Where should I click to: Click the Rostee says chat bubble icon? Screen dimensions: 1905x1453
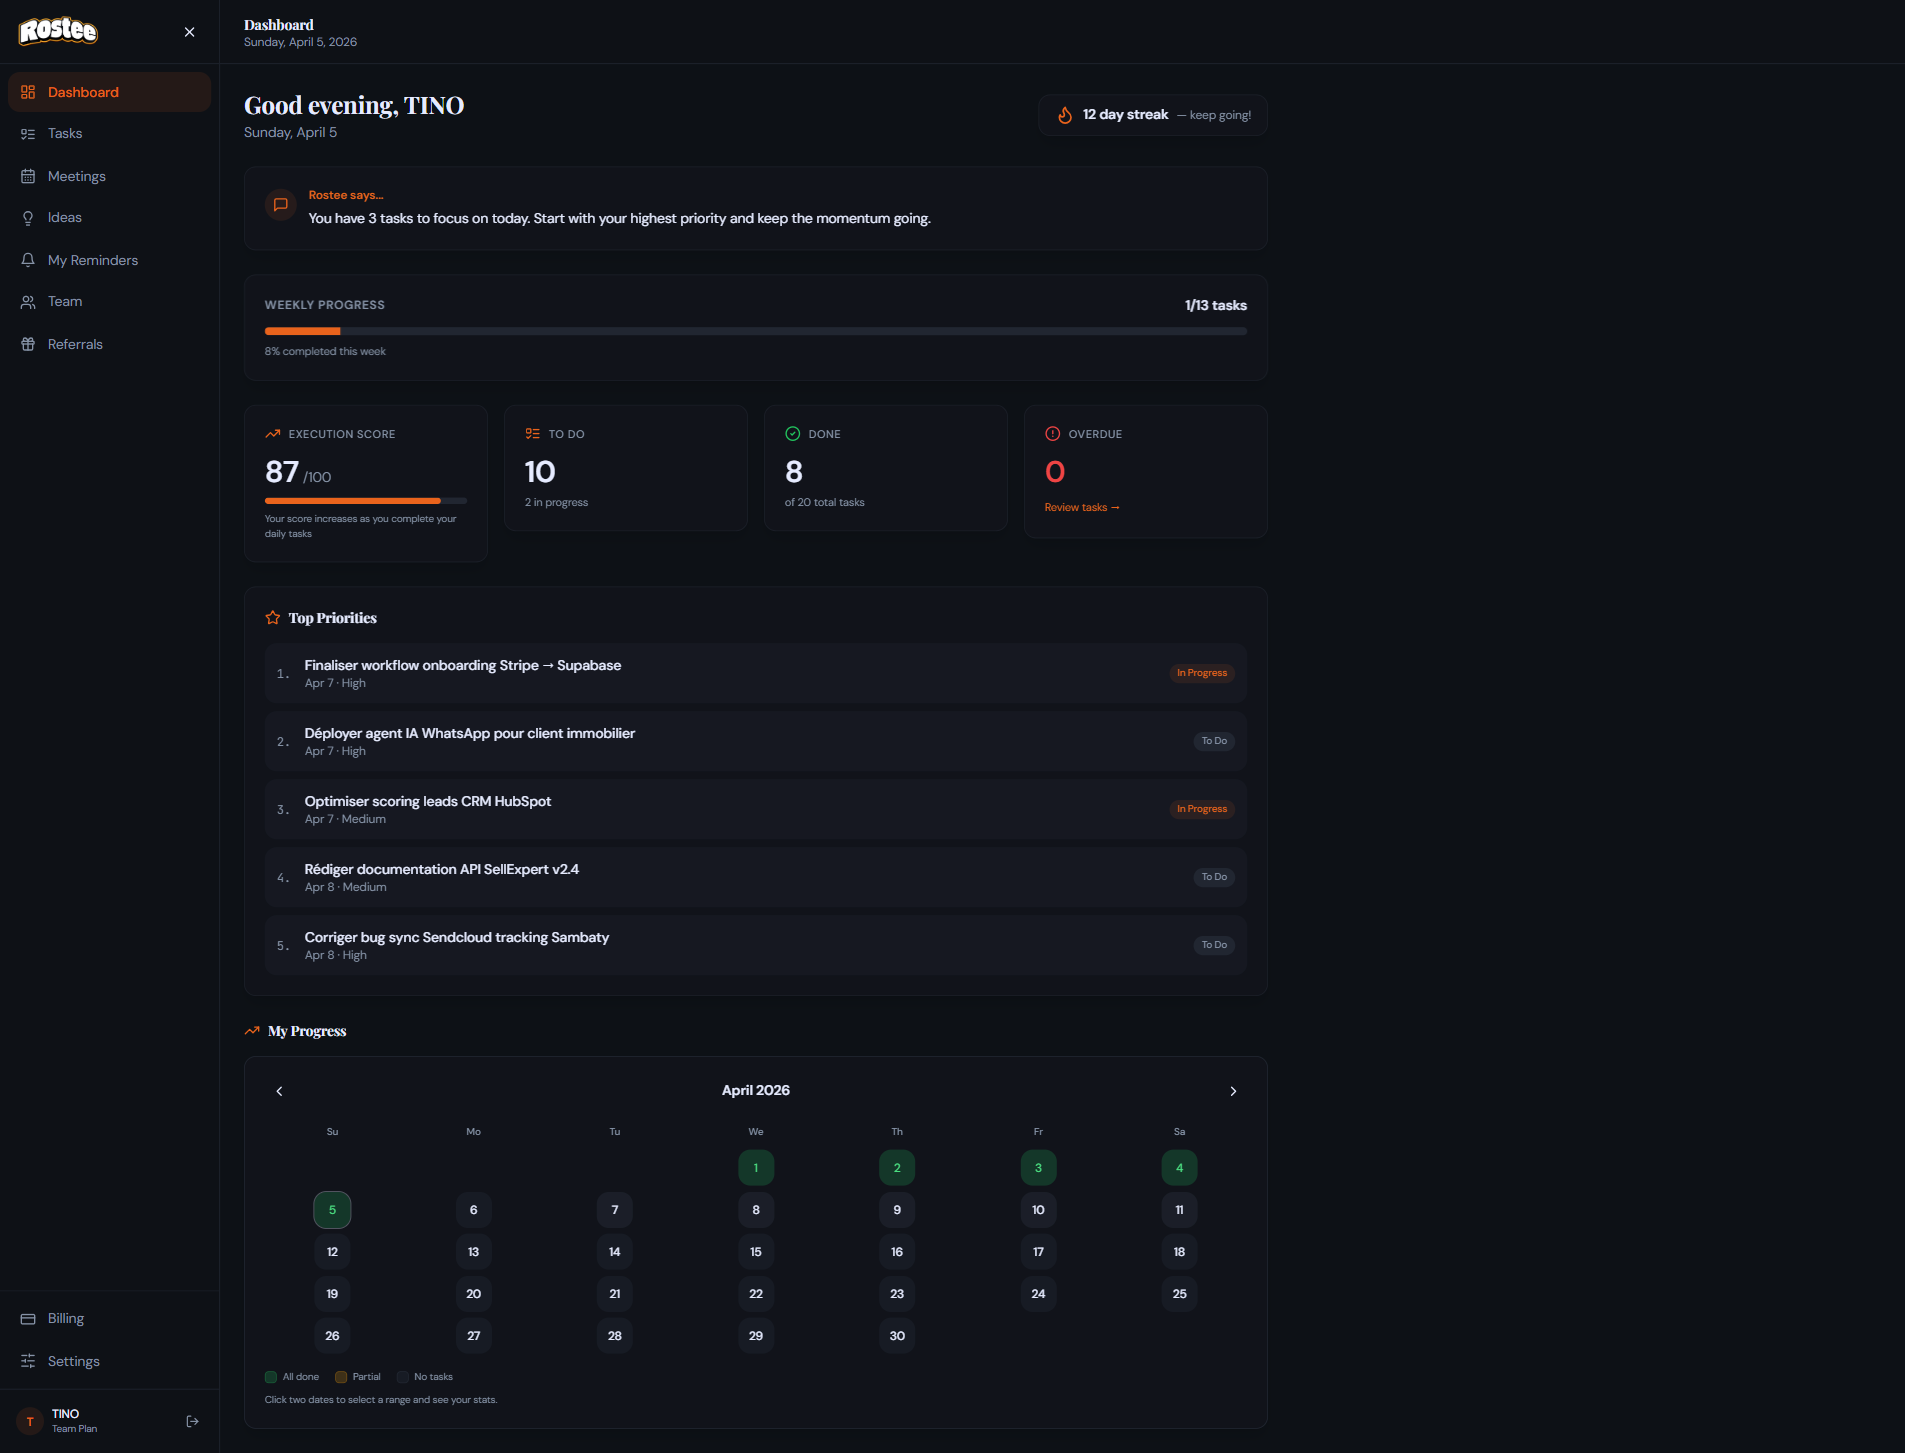pyautogui.click(x=281, y=205)
